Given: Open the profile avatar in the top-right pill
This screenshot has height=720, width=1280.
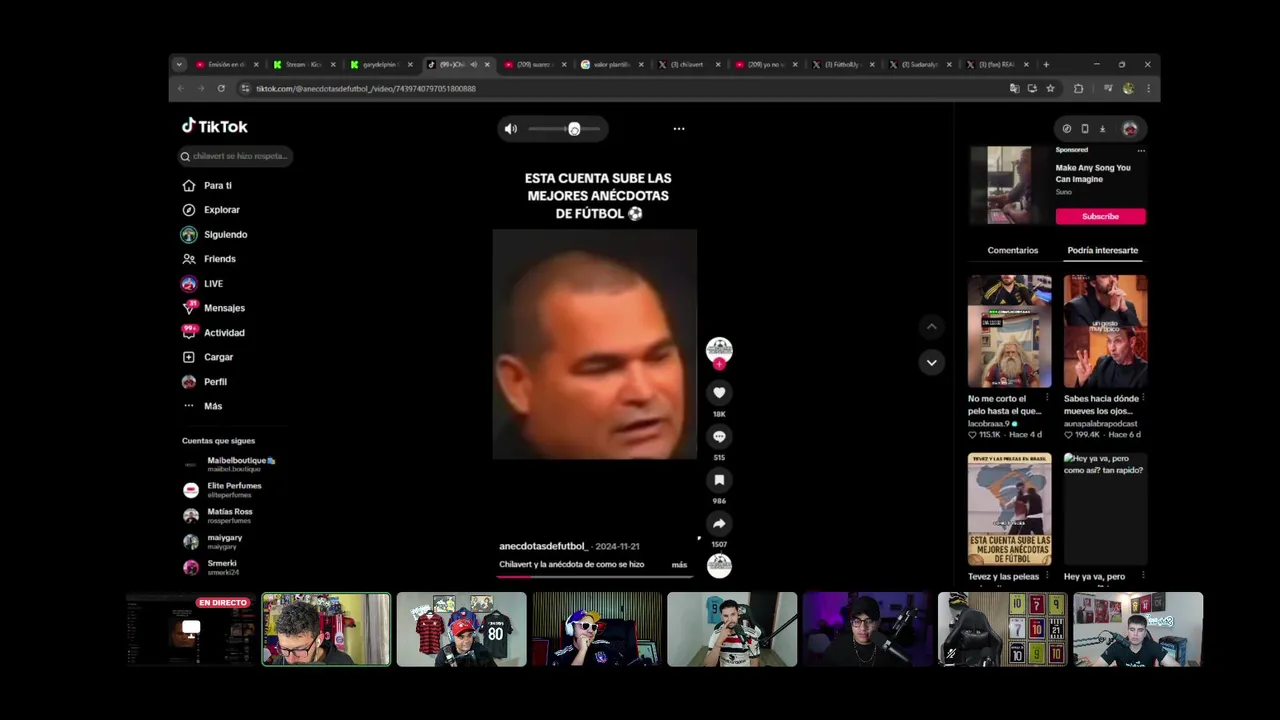Looking at the screenshot, I should point(1130,129).
